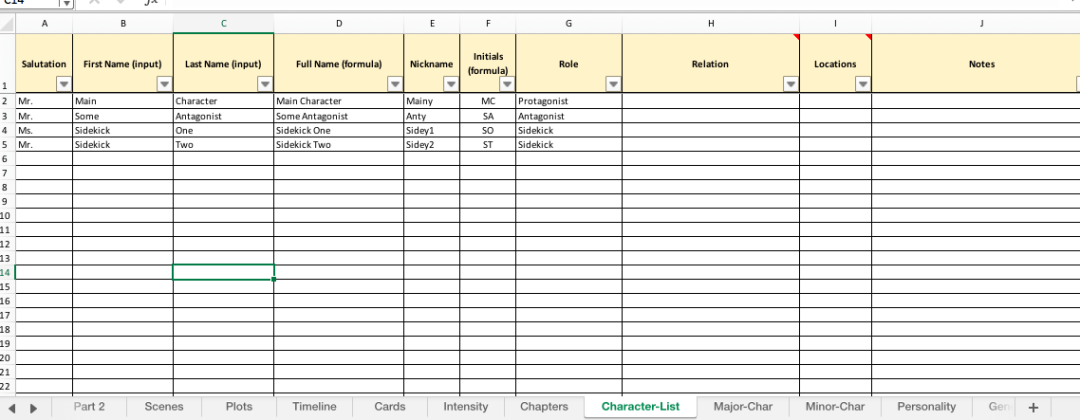Switch to the Cards sheet tab

pyautogui.click(x=390, y=406)
